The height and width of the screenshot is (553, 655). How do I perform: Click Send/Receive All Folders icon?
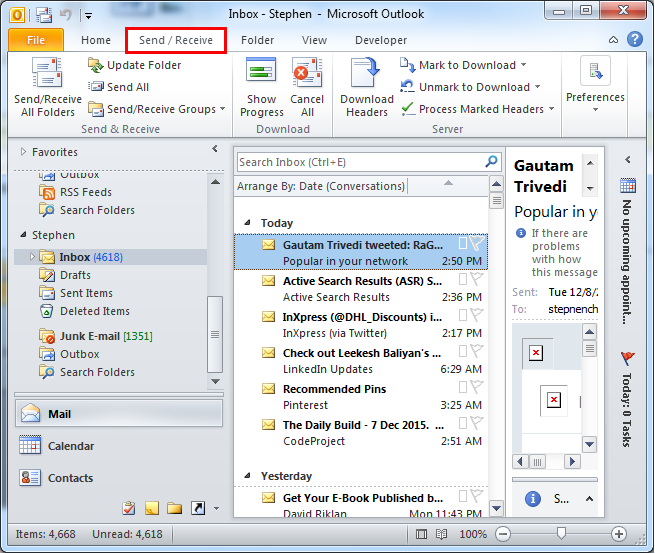pyautogui.click(x=47, y=72)
